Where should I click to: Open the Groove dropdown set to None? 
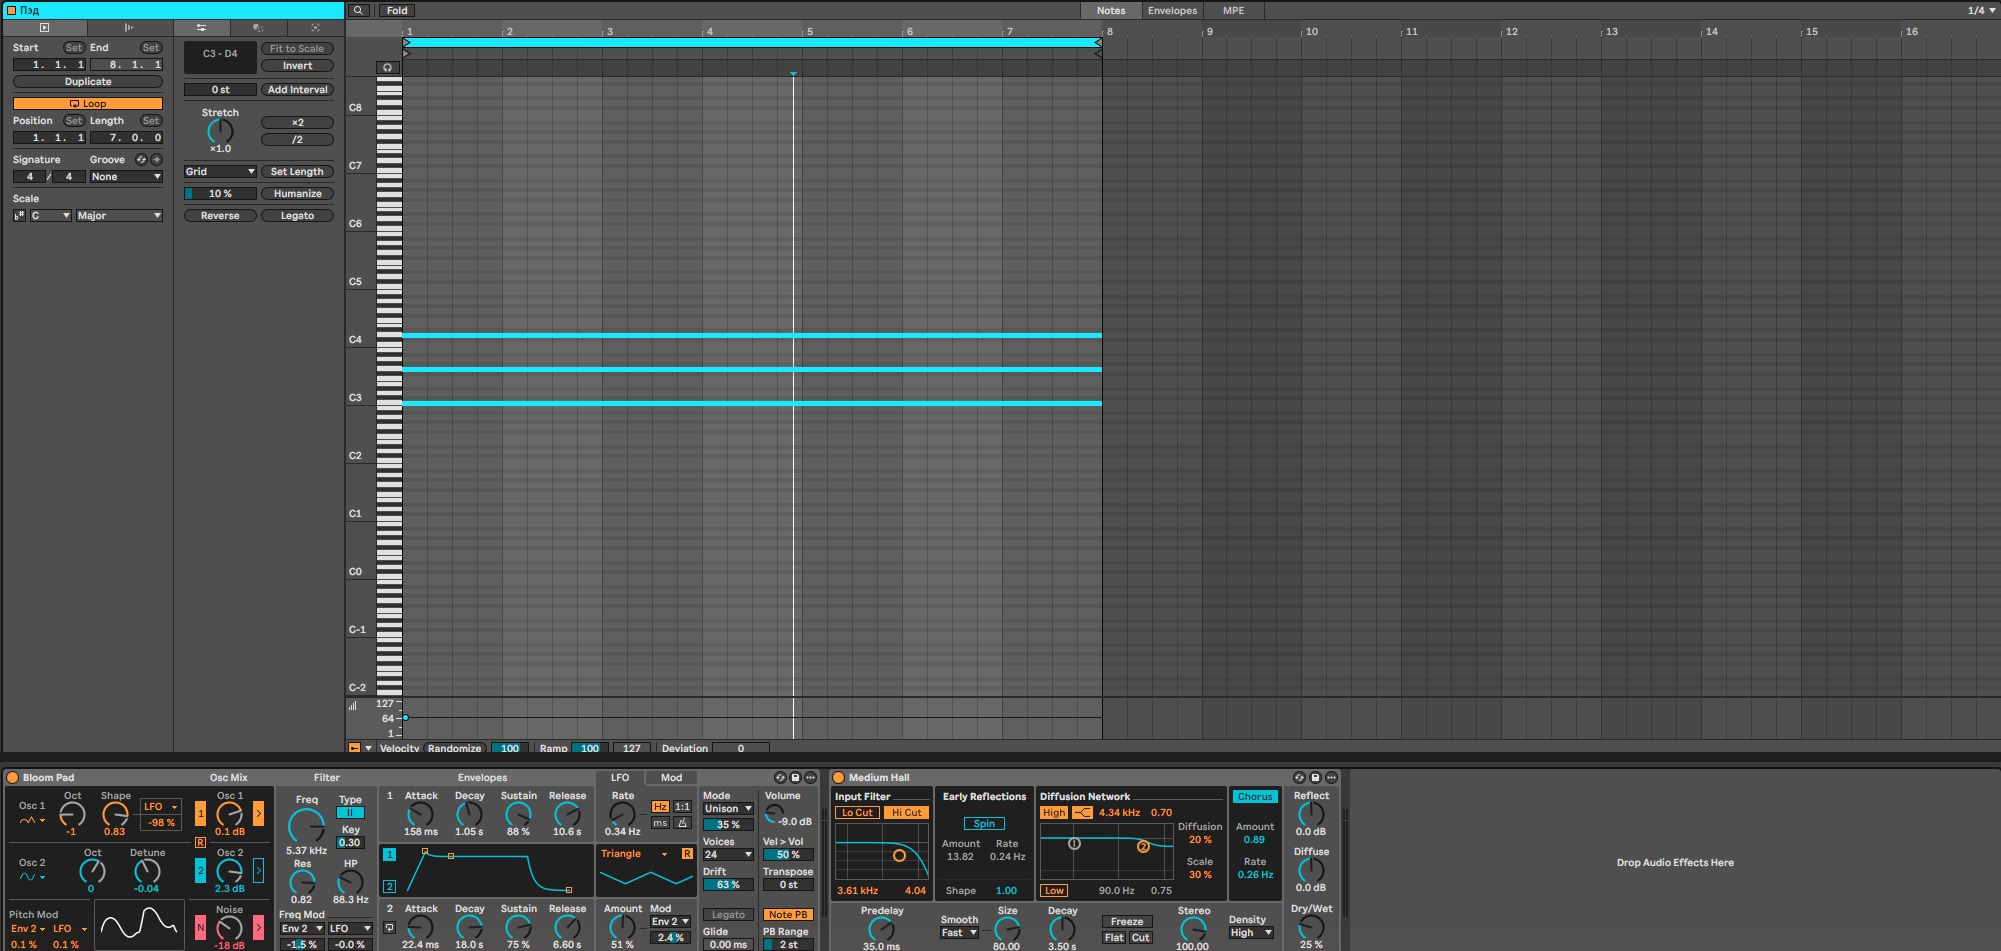tap(125, 177)
